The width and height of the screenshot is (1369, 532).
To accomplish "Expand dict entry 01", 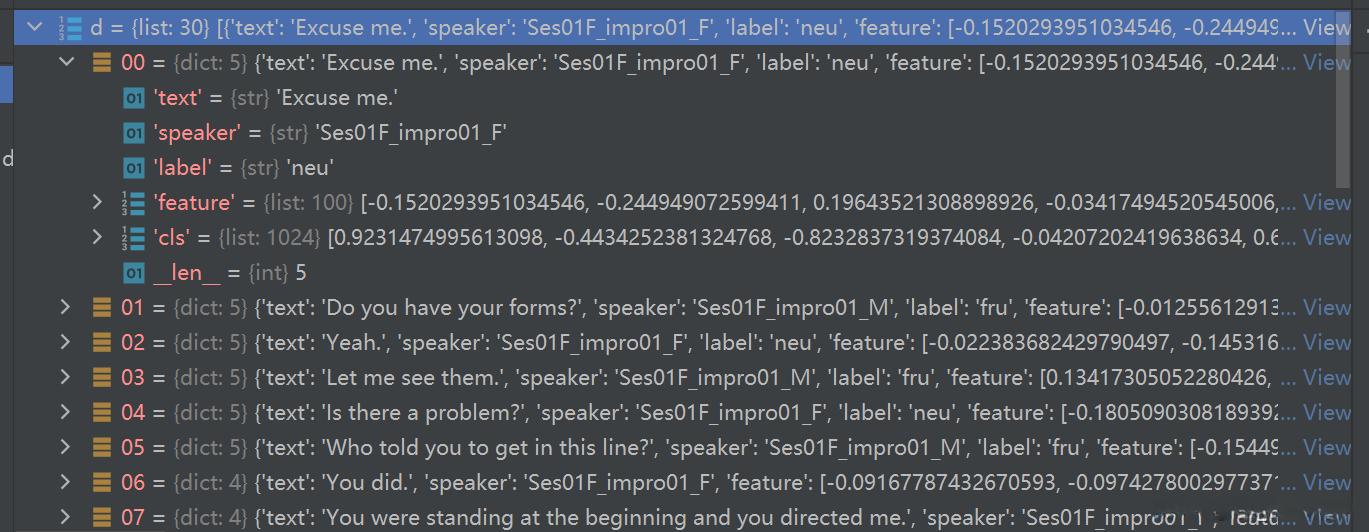I will [x=67, y=307].
